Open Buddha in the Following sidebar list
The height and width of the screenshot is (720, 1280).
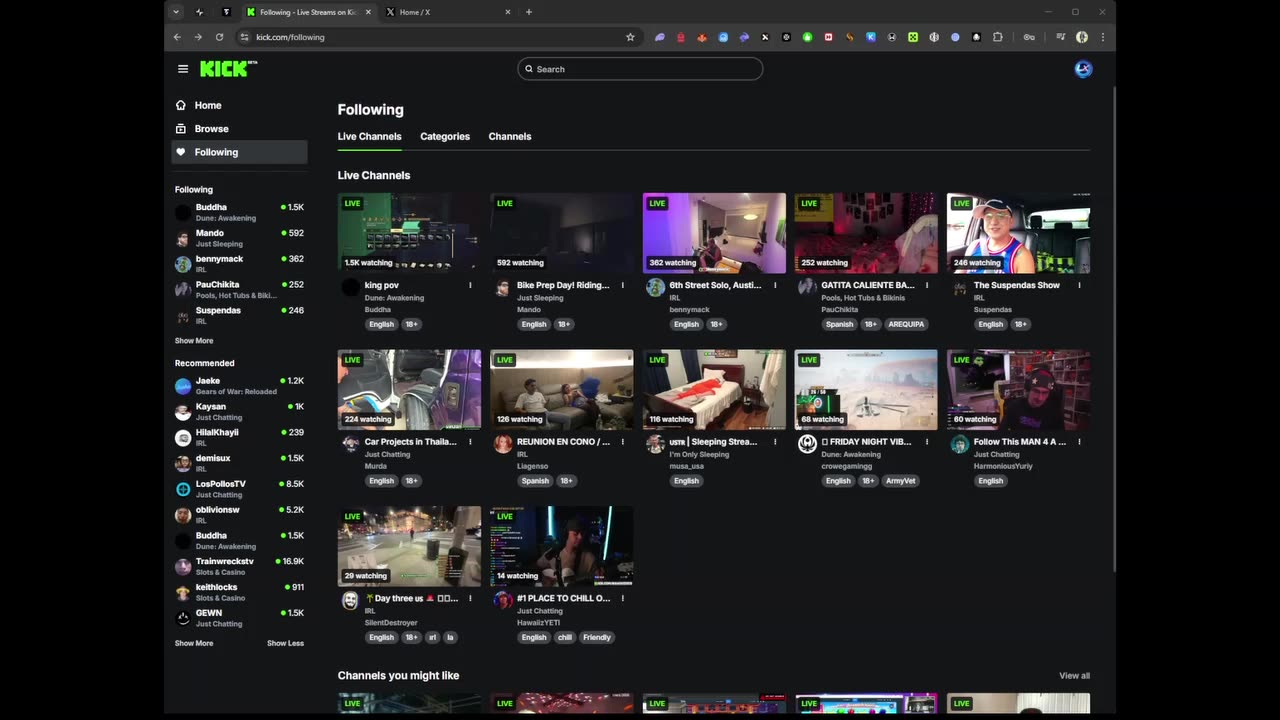(239, 212)
